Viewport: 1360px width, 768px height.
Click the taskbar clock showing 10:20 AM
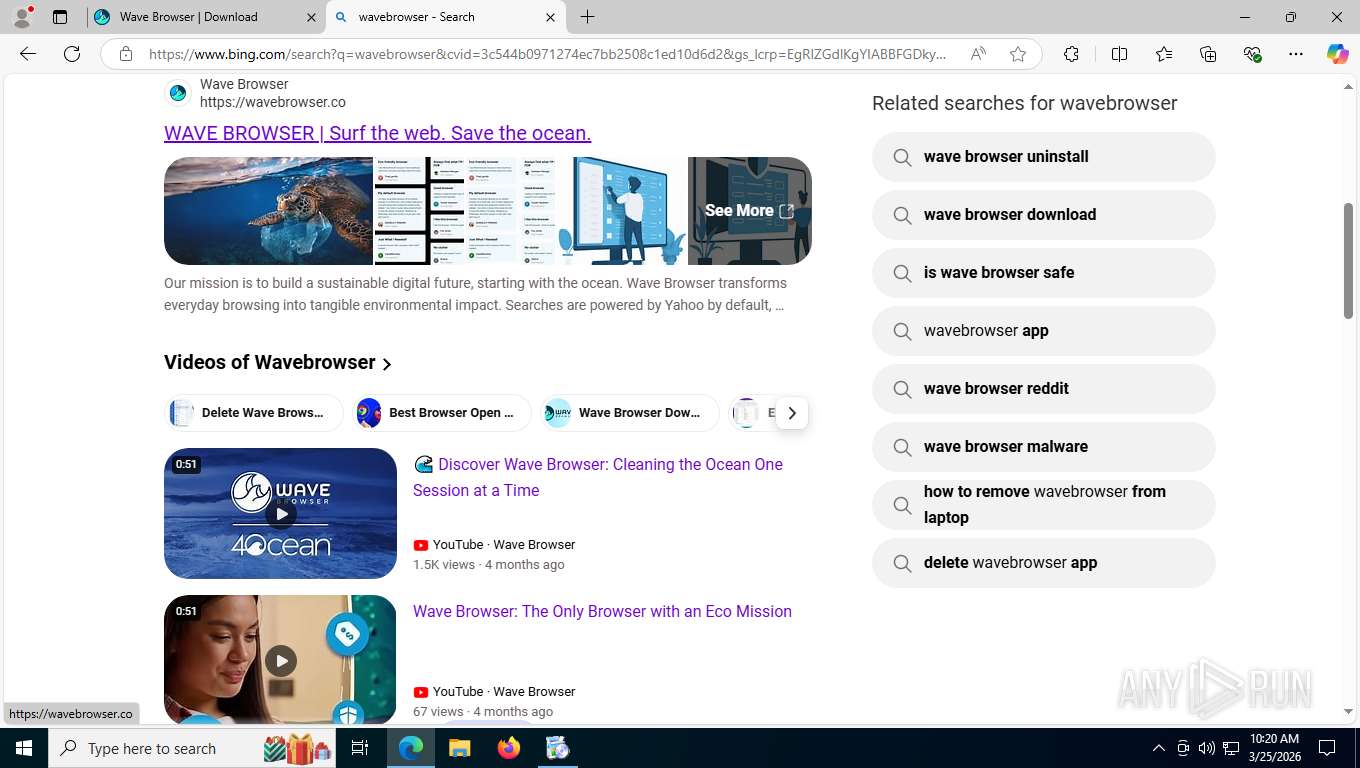pyautogui.click(x=1274, y=748)
